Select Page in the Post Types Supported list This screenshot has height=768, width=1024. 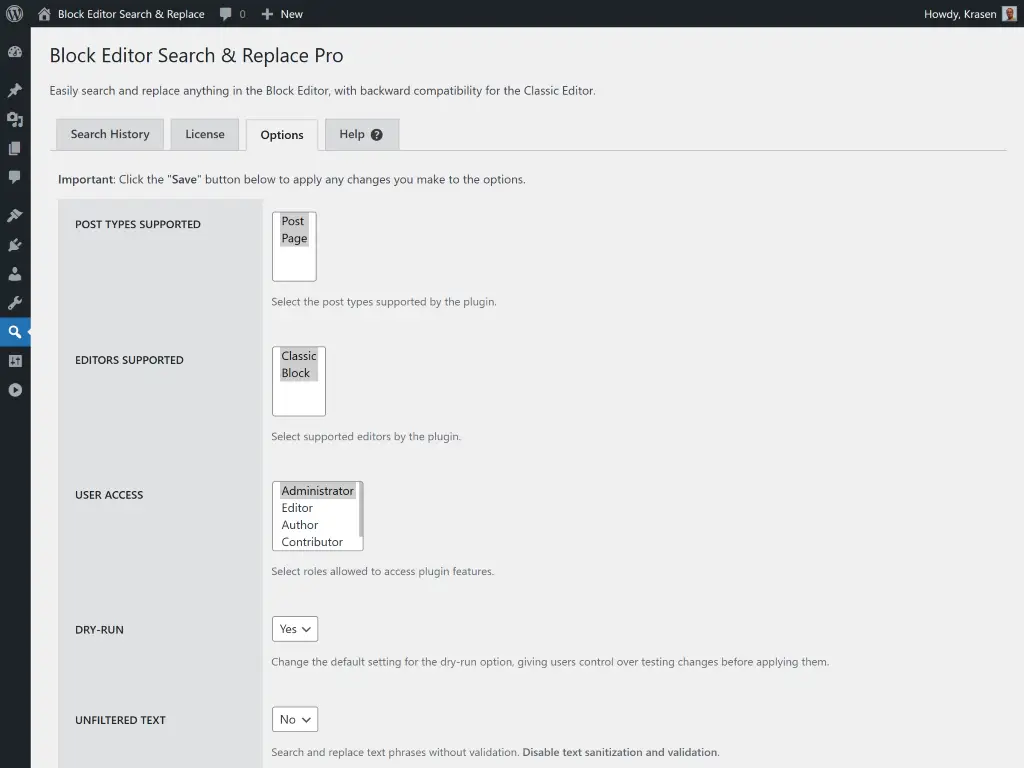(x=293, y=238)
